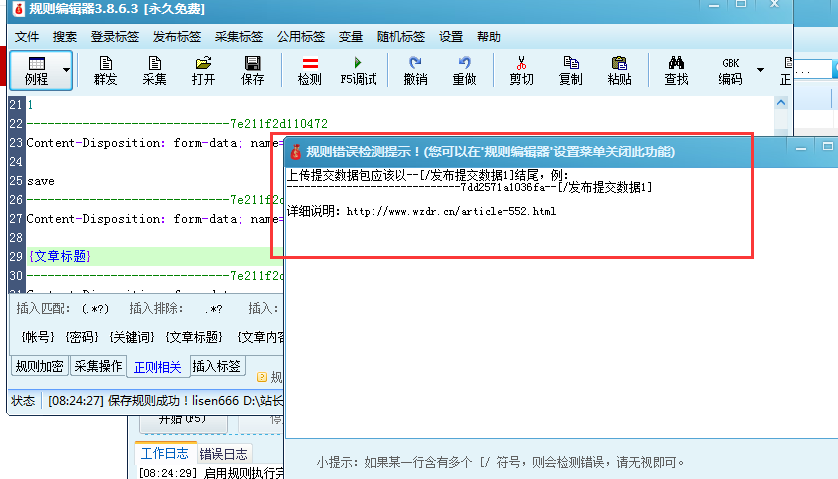Click the 采集 toolbar icon
This screenshot has width=838, height=479.
[154, 70]
